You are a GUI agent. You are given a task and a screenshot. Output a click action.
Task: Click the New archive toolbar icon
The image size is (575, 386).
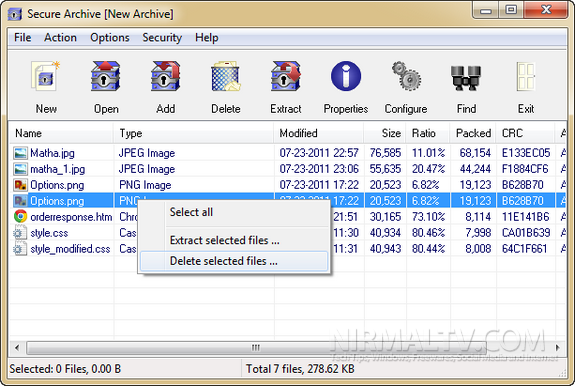click(x=46, y=76)
